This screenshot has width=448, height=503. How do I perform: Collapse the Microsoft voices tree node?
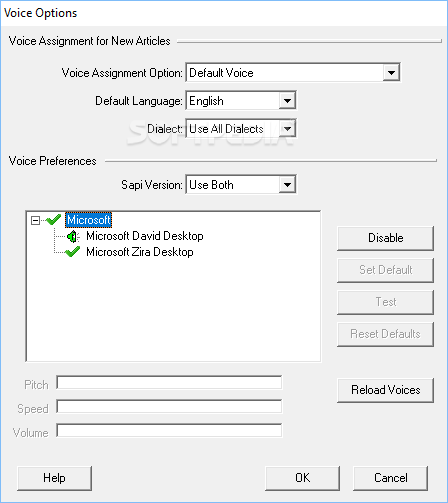click(35, 220)
